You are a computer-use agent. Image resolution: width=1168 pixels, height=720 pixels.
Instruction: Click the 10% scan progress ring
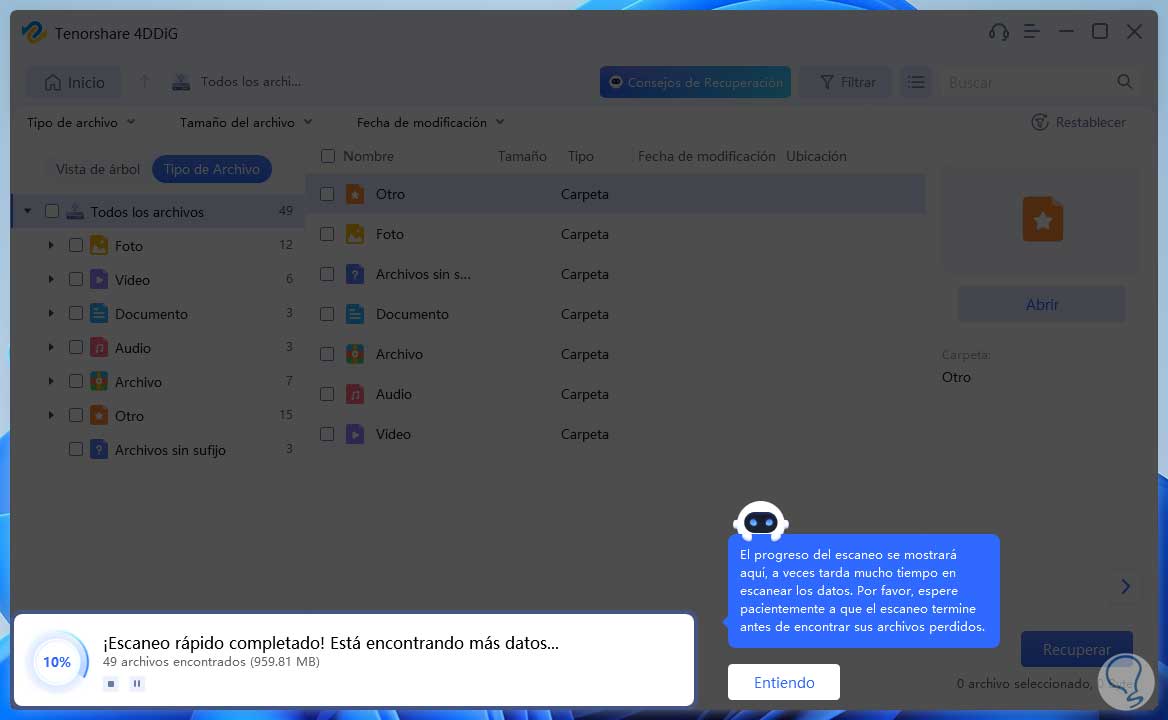point(57,661)
